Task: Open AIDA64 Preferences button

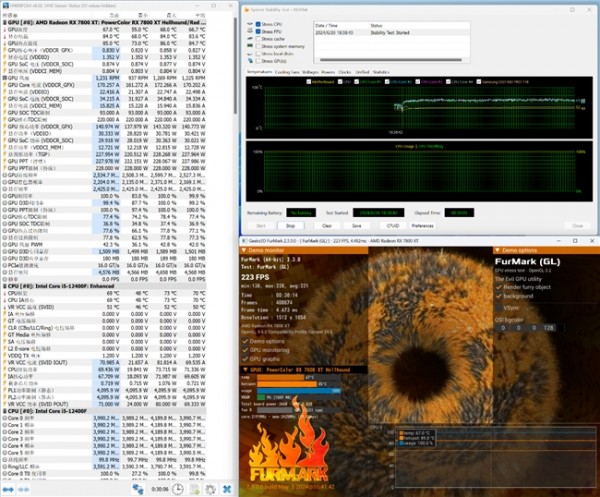Action: [x=422, y=226]
